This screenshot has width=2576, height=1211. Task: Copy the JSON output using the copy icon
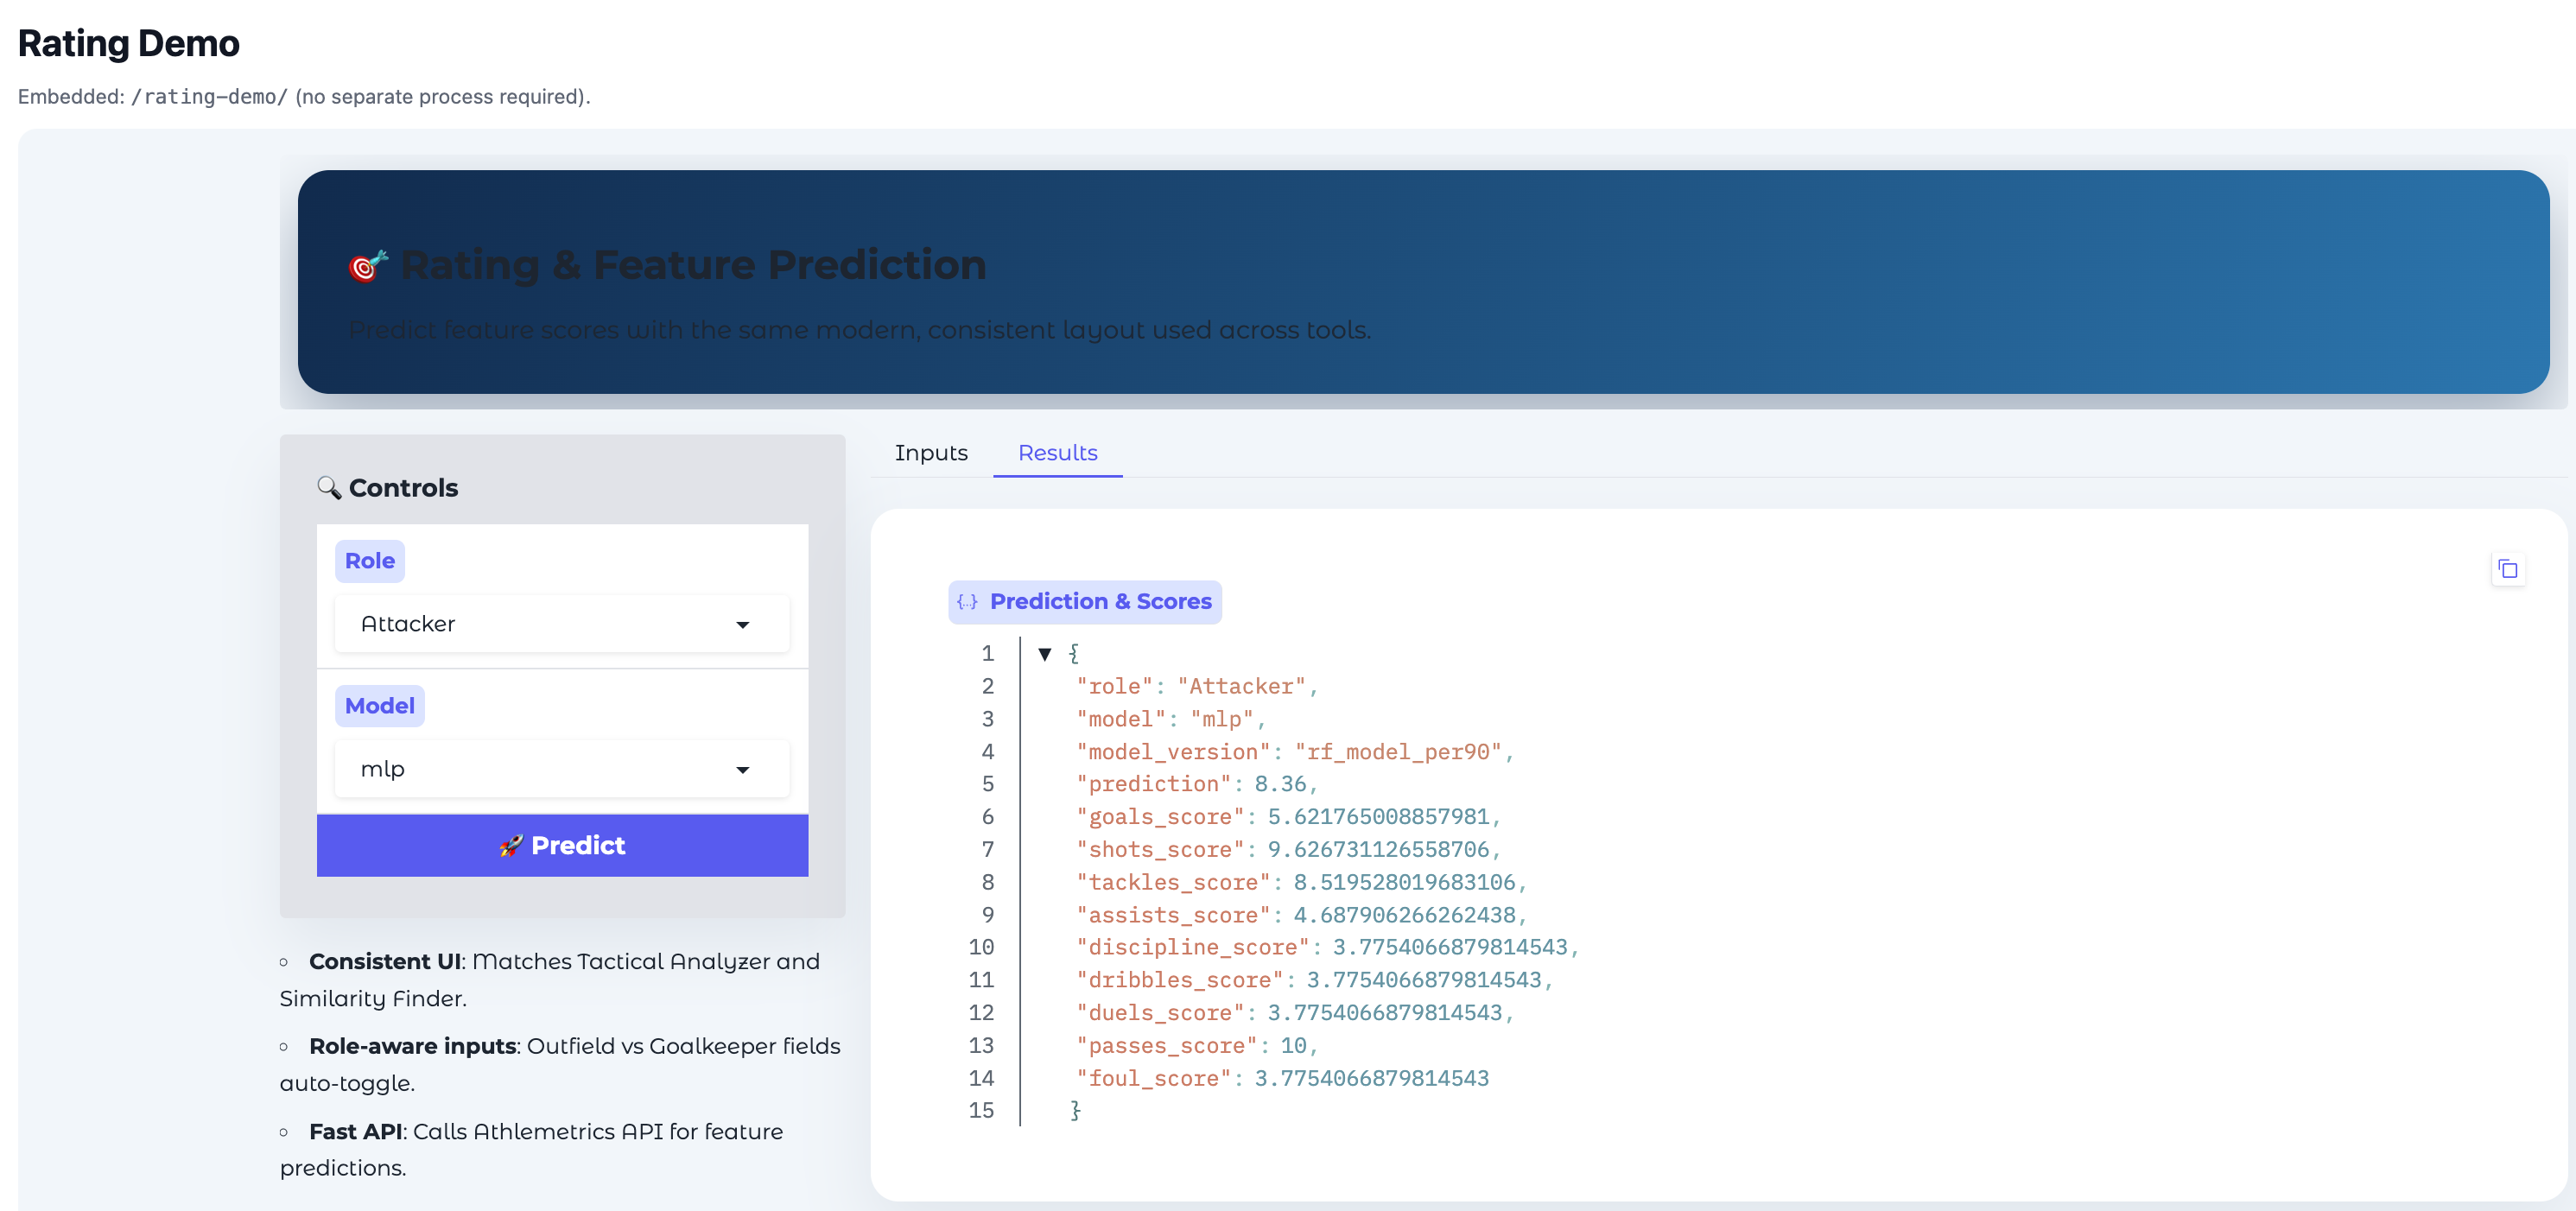2507,569
